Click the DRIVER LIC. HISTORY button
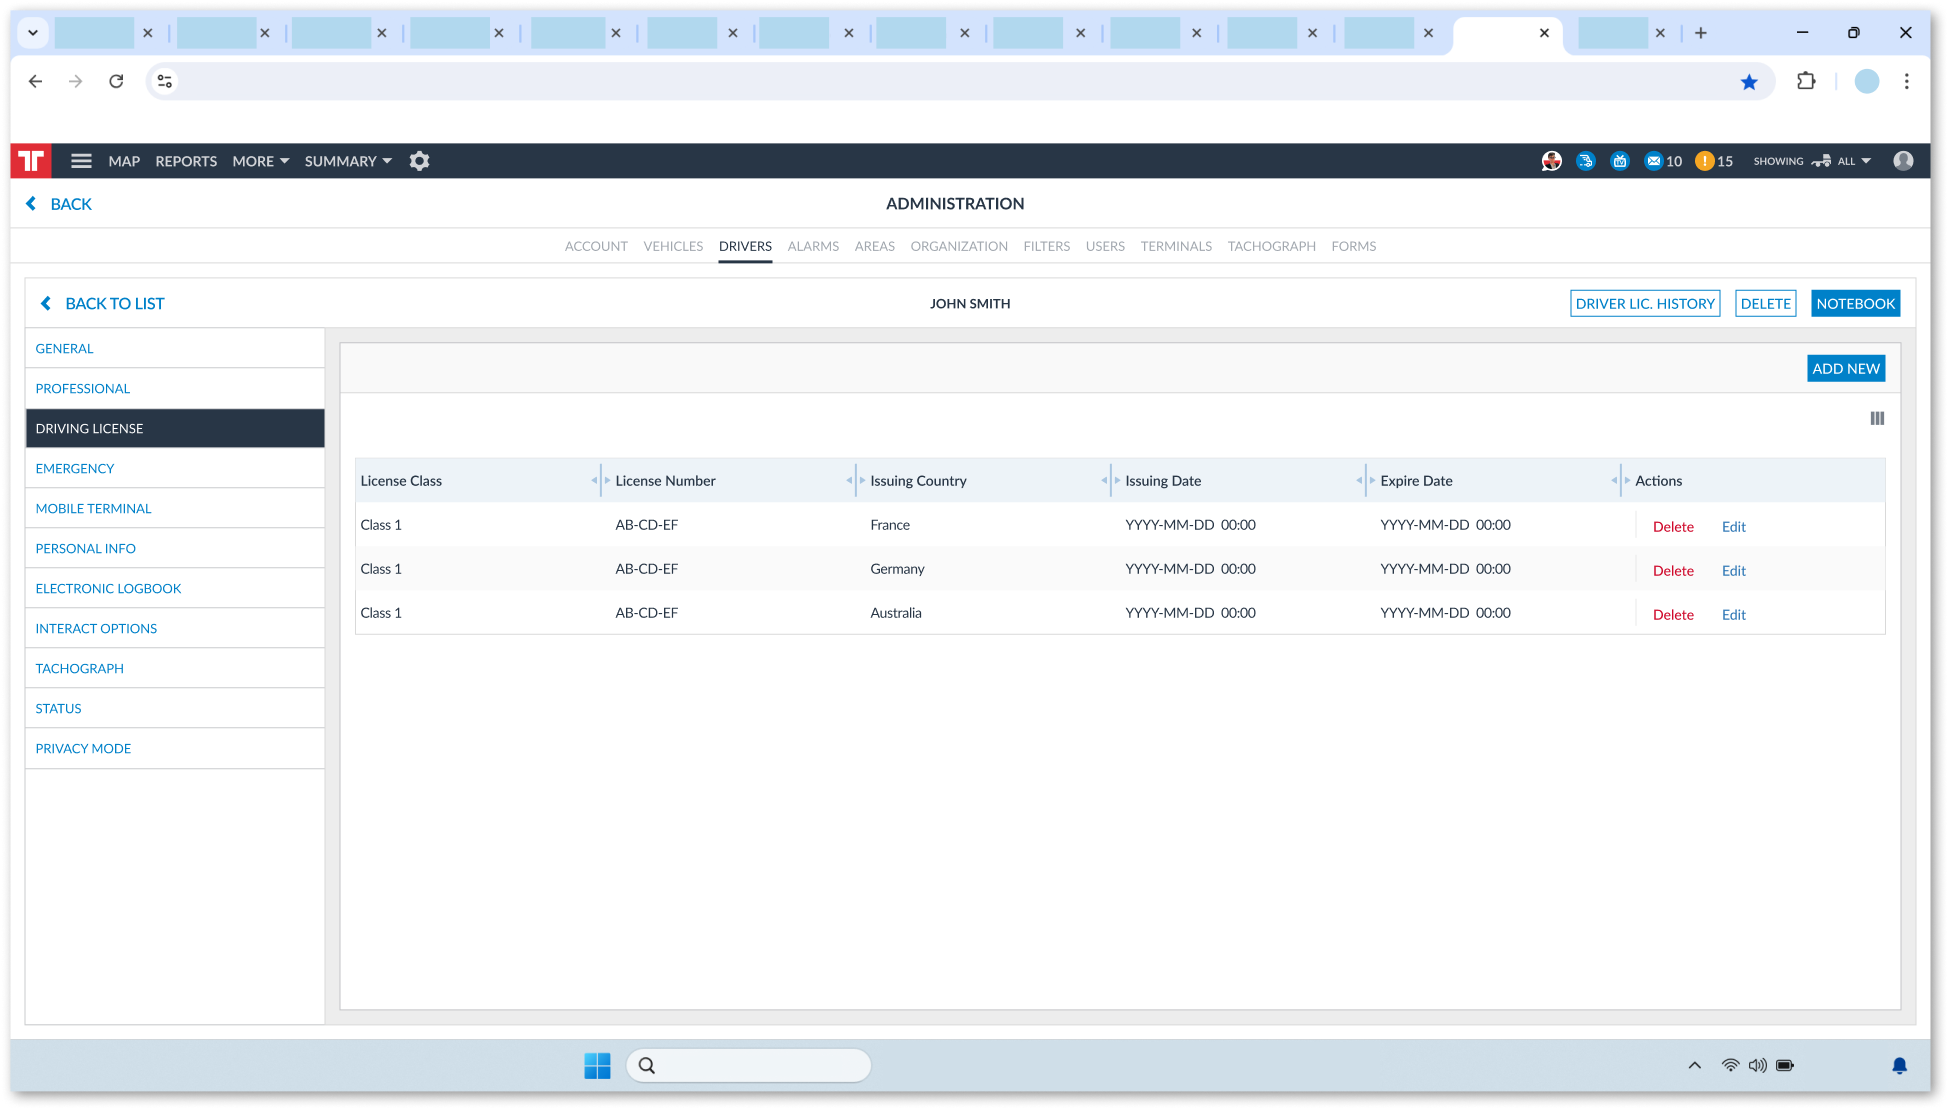The width and height of the screenshot is (1949, 1110). [1644, 304]
